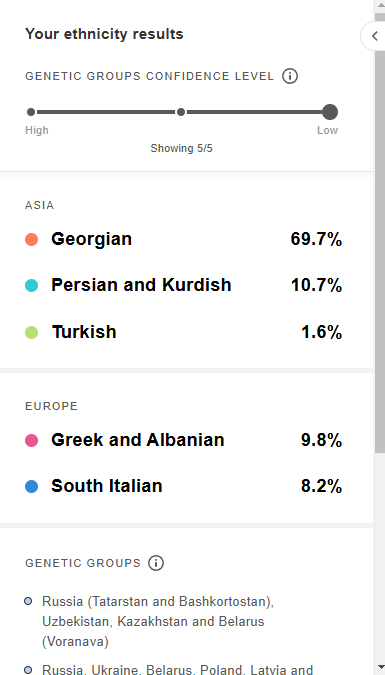Set confidence slider to High
385x675 pixels.
click(31, 112)
